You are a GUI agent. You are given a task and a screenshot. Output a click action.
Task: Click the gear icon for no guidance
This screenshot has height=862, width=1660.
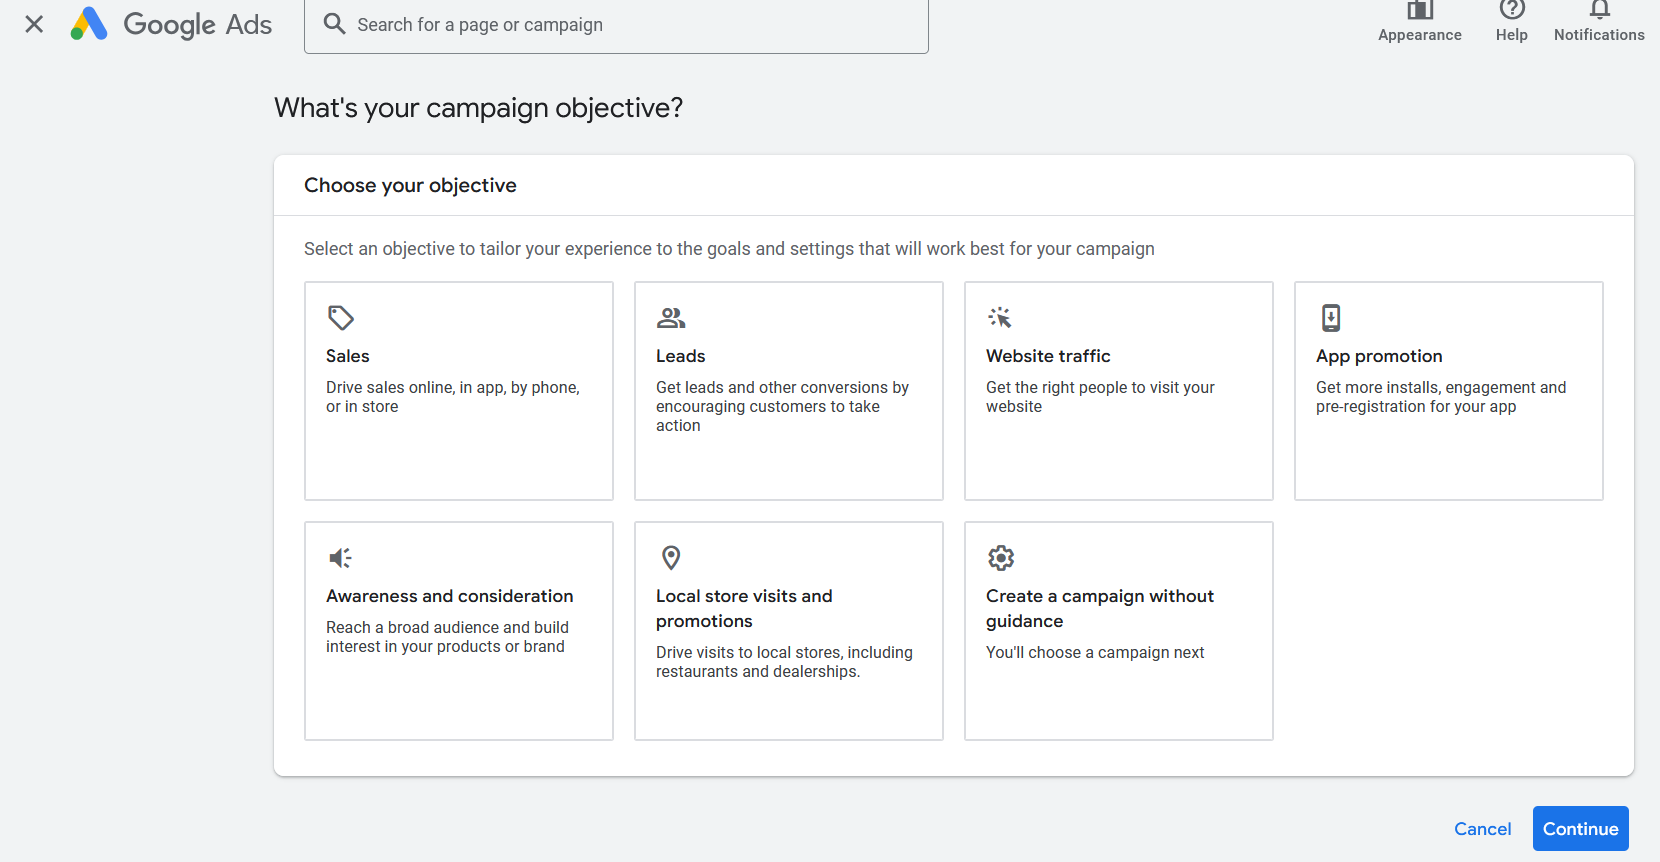pos(1001,558)
